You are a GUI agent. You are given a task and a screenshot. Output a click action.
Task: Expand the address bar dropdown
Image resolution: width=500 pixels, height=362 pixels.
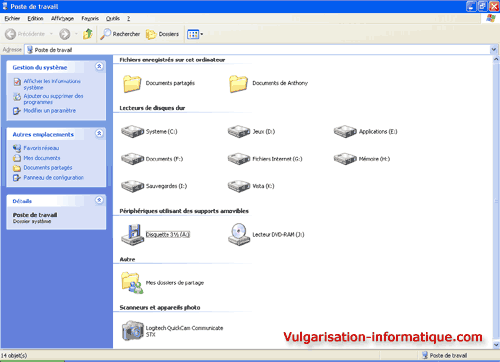tap(494, 50)
